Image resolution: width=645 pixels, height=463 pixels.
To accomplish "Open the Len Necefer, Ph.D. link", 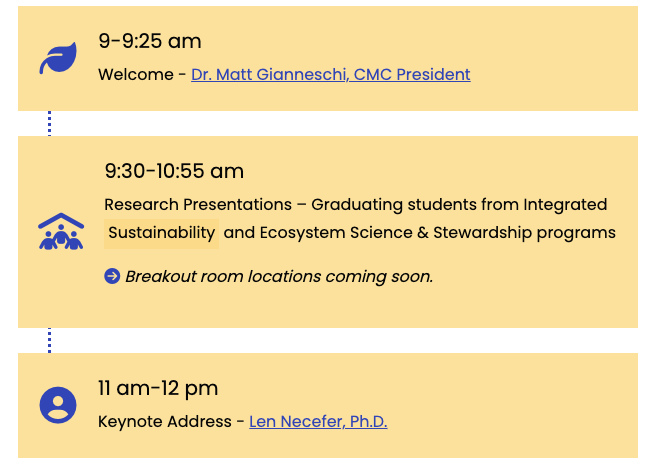I will pos(318,422).
